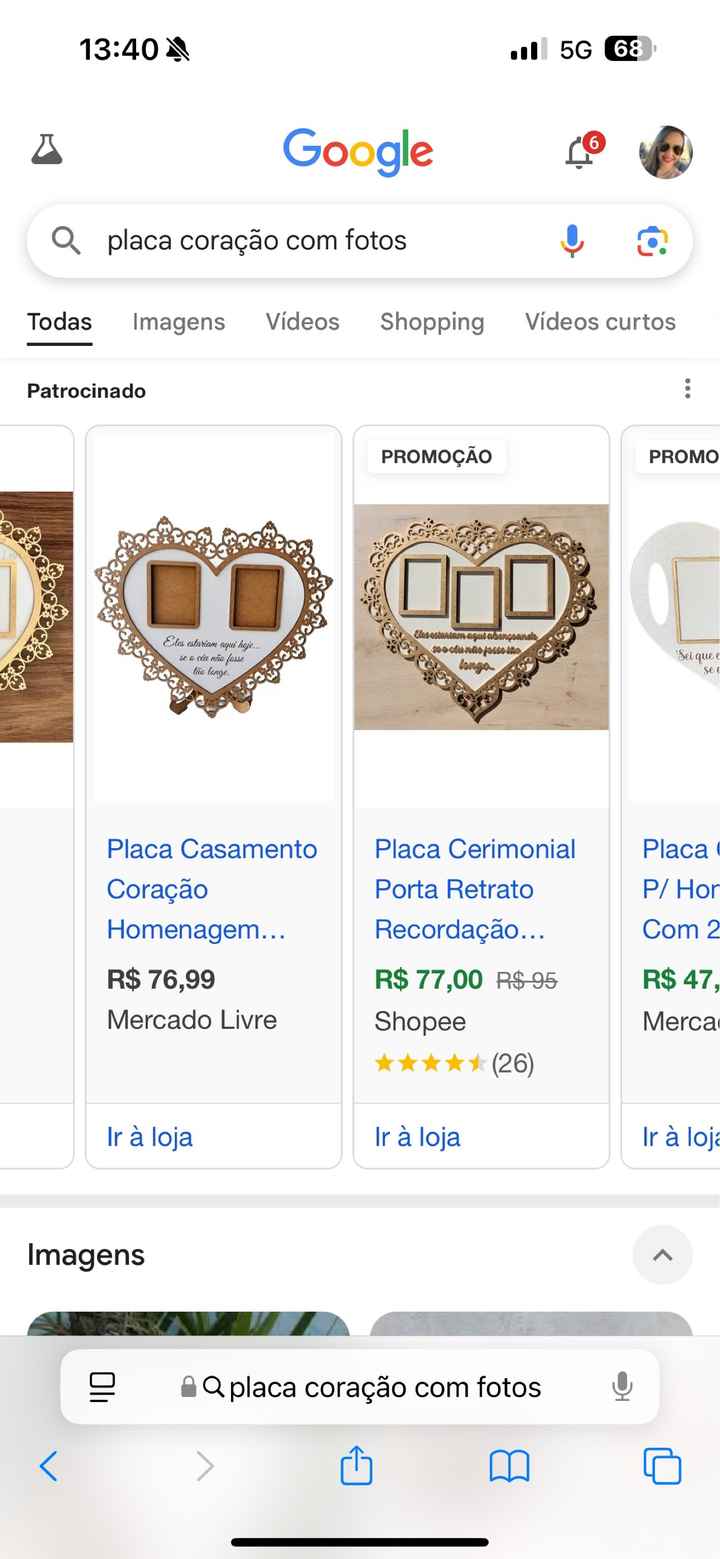Image resolution: width=720 pixels, height=1559 pixels.
Task: Open Placa Casamento Coração Homenagem link
Action: point(211,889)
